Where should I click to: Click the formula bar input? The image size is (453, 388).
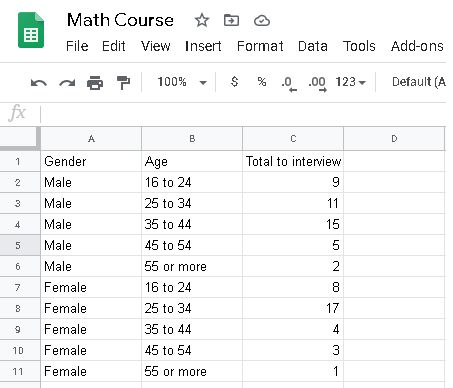(x=243, y=114)
